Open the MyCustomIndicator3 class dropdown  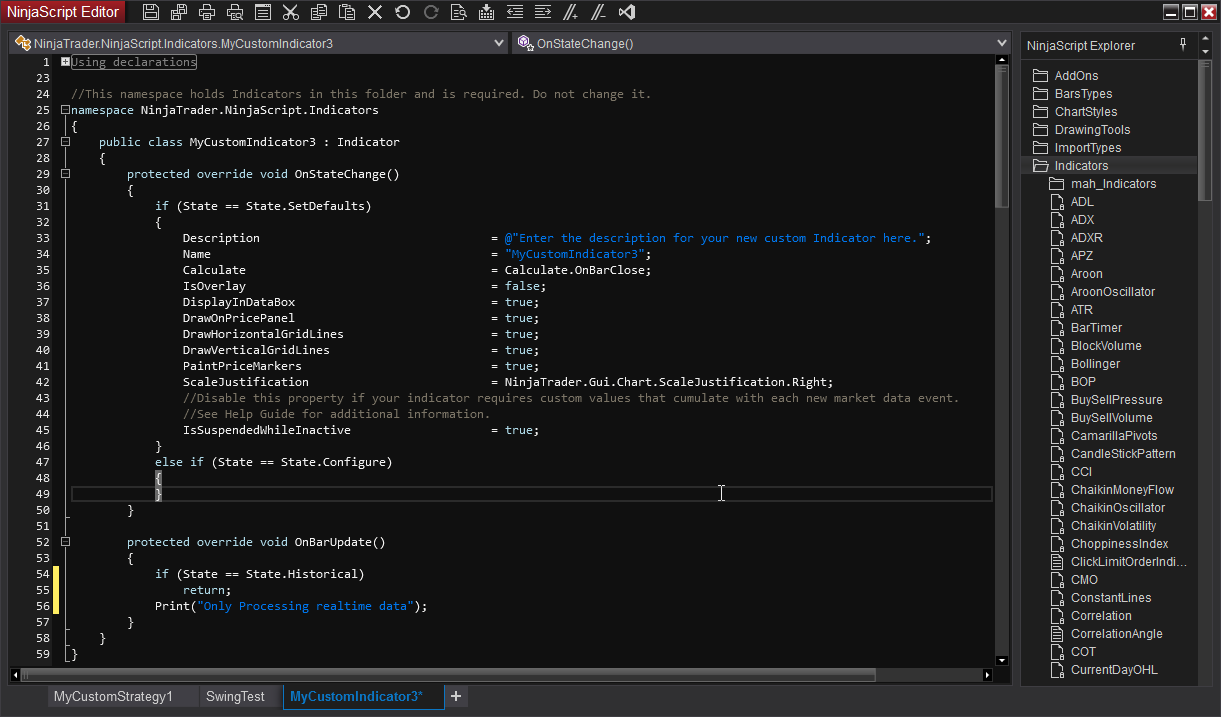tap(499, 44)
